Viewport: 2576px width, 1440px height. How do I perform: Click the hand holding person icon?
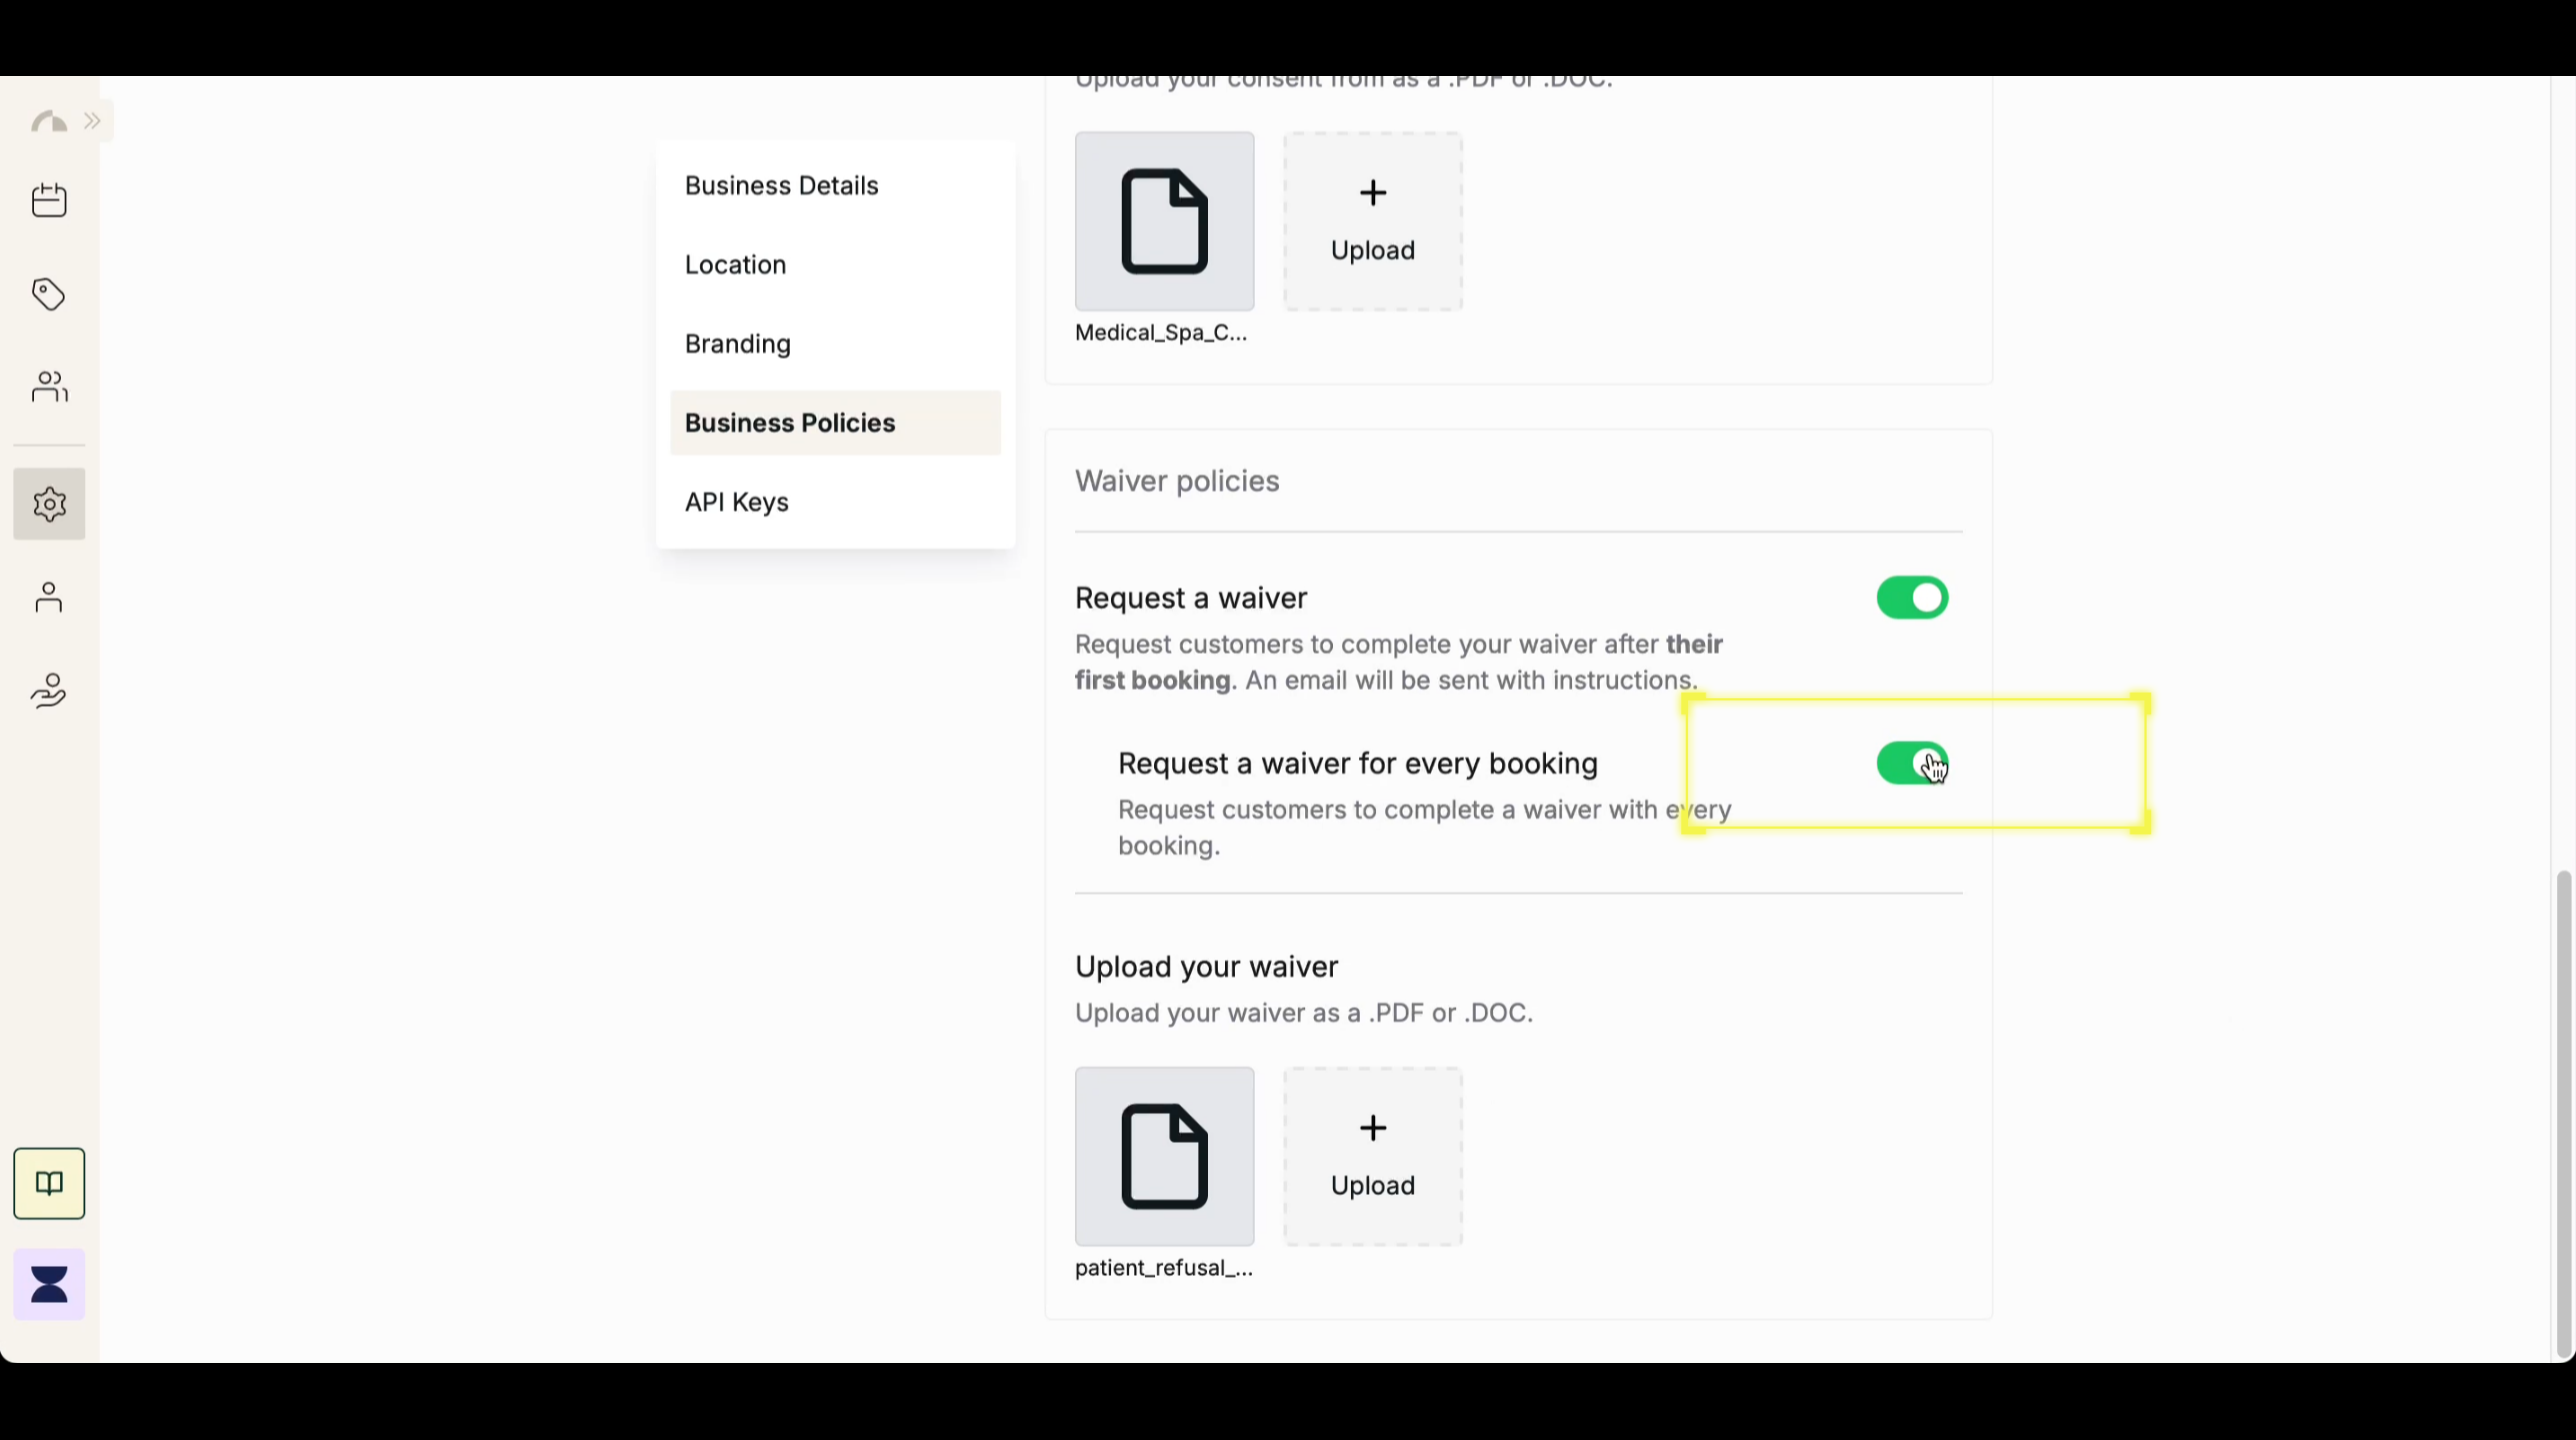pos(49,691)
